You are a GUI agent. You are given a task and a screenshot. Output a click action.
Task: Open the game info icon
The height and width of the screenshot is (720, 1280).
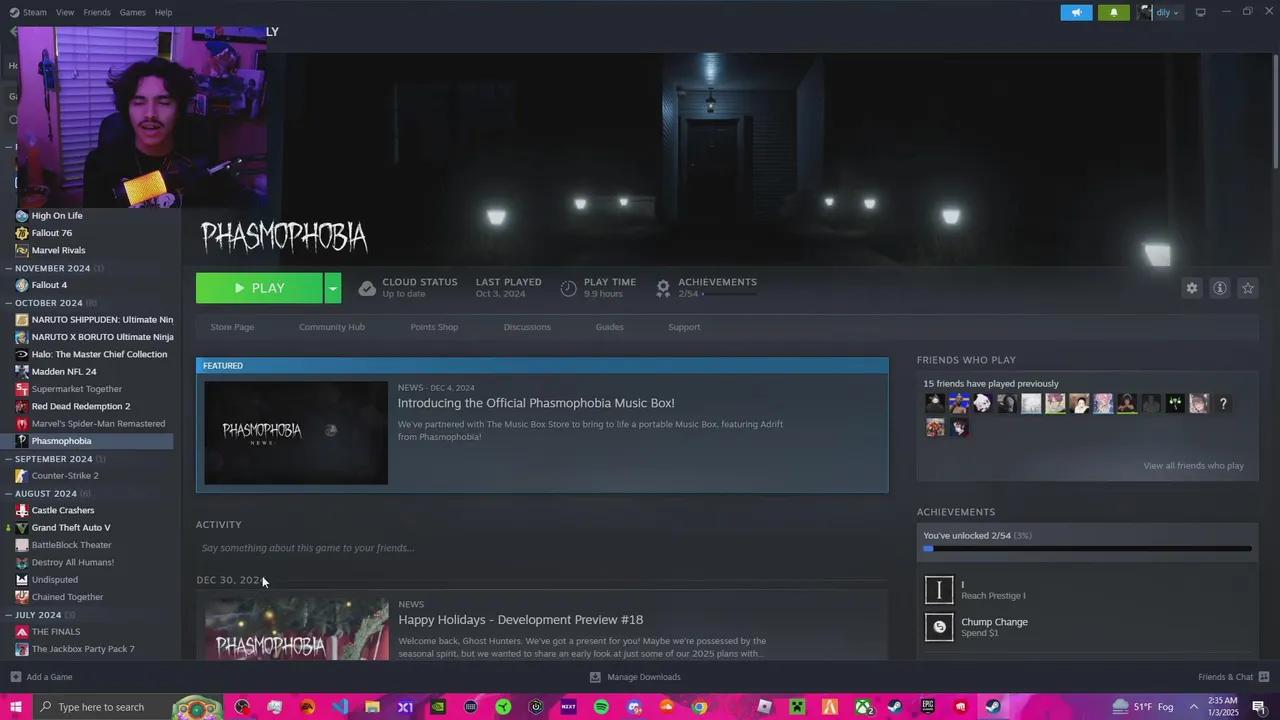pyautogui.click(x=1220, y=288)
